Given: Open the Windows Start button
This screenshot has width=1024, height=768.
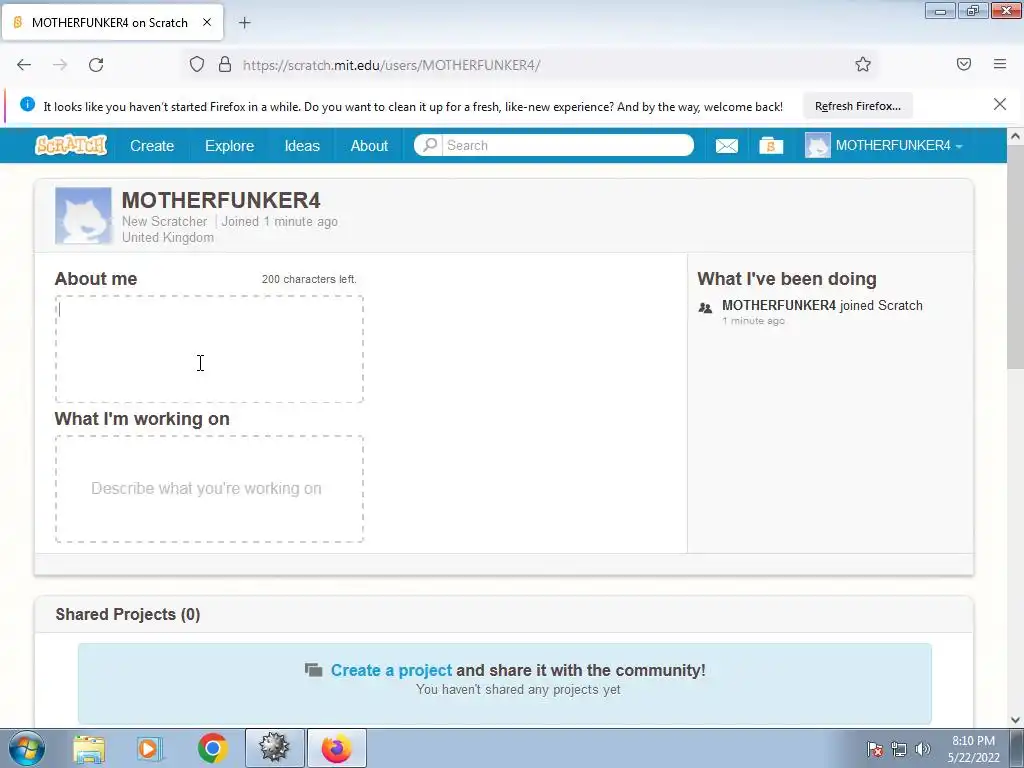Looking at the screenshot, I should (26, 748).
